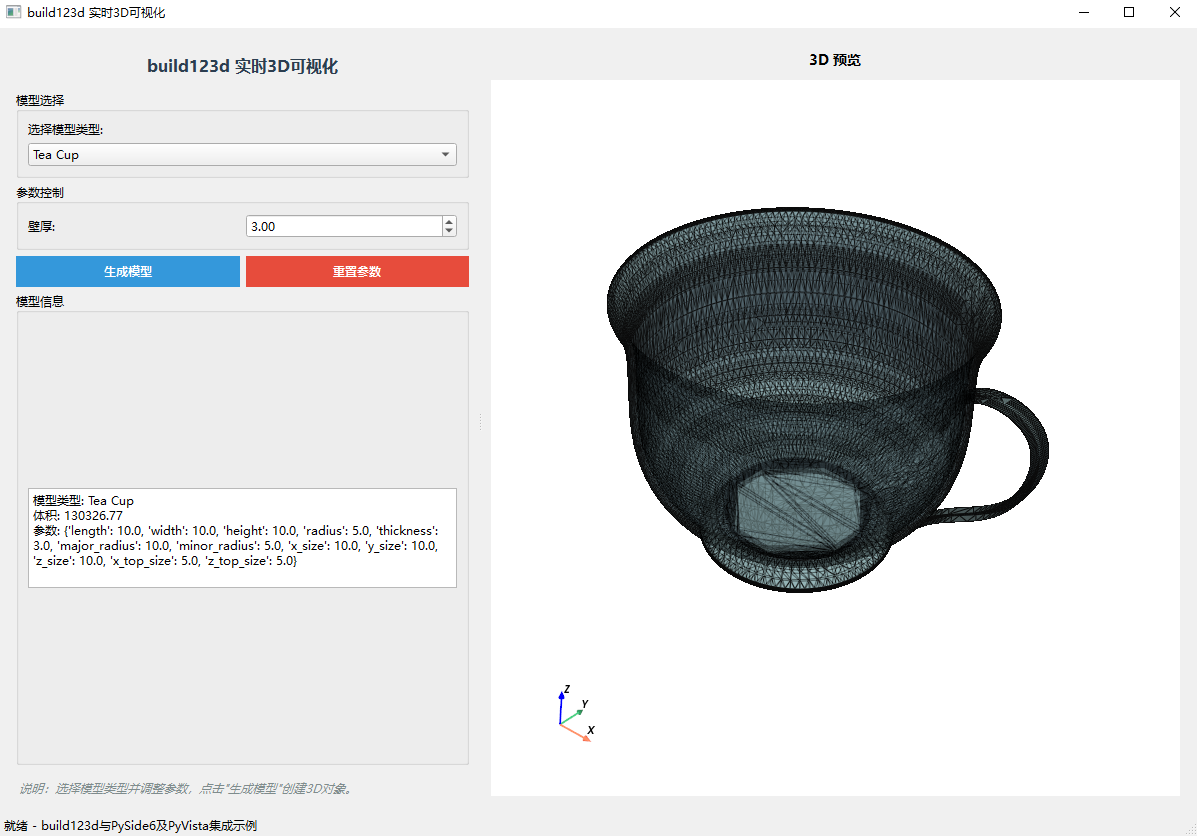Click the build123d app icon in title bar

coord(13,12)
